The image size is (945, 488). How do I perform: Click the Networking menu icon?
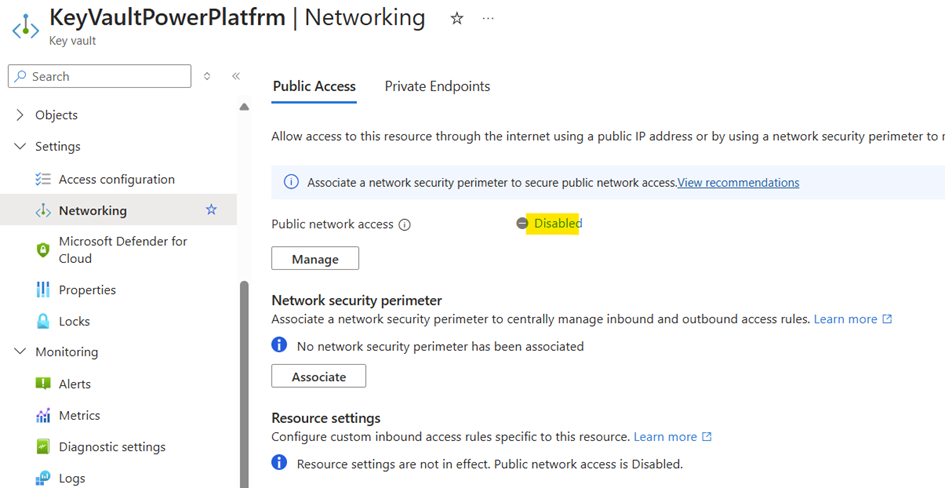pos(43,211)
